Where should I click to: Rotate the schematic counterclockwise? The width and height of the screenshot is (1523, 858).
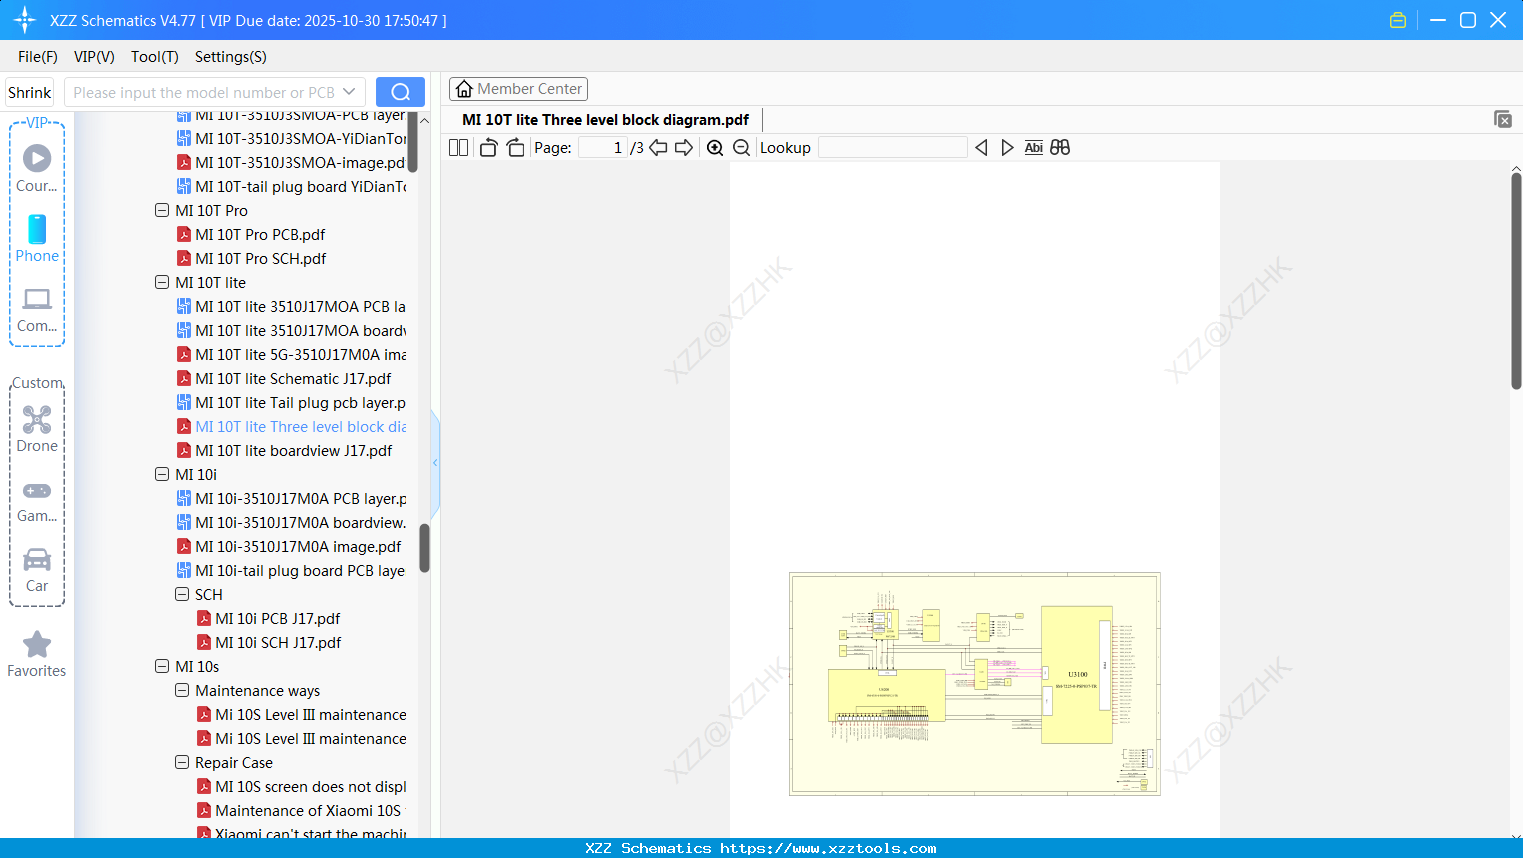tap(487, 146)
